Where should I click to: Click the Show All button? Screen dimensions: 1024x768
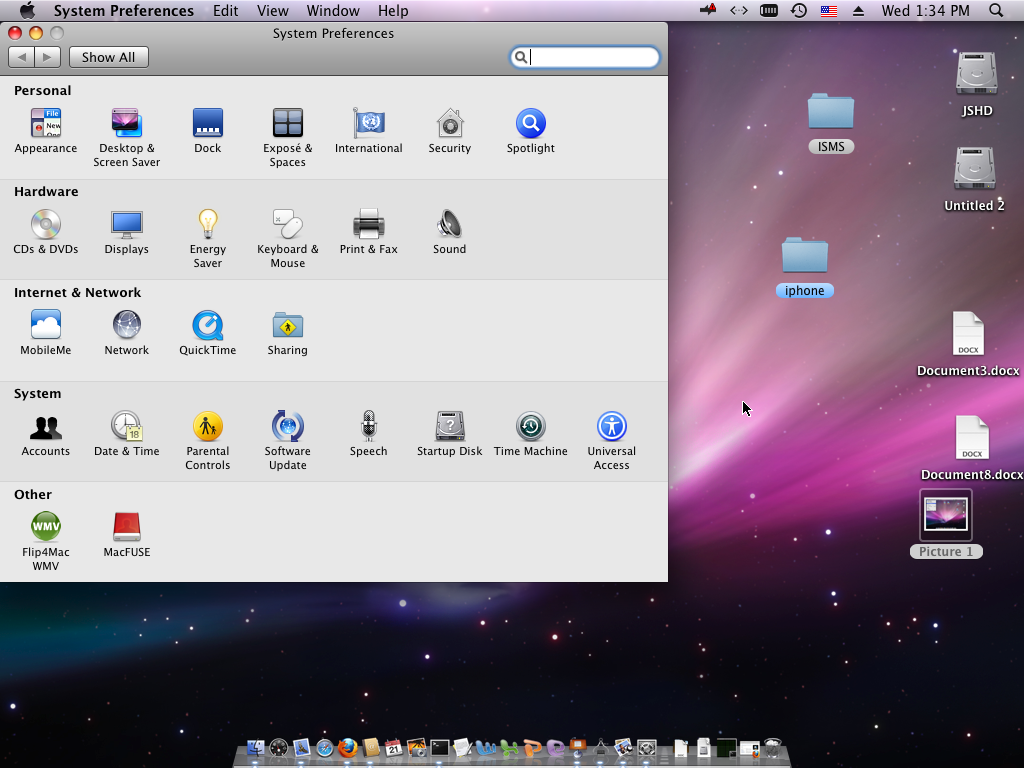coord(108,57)
